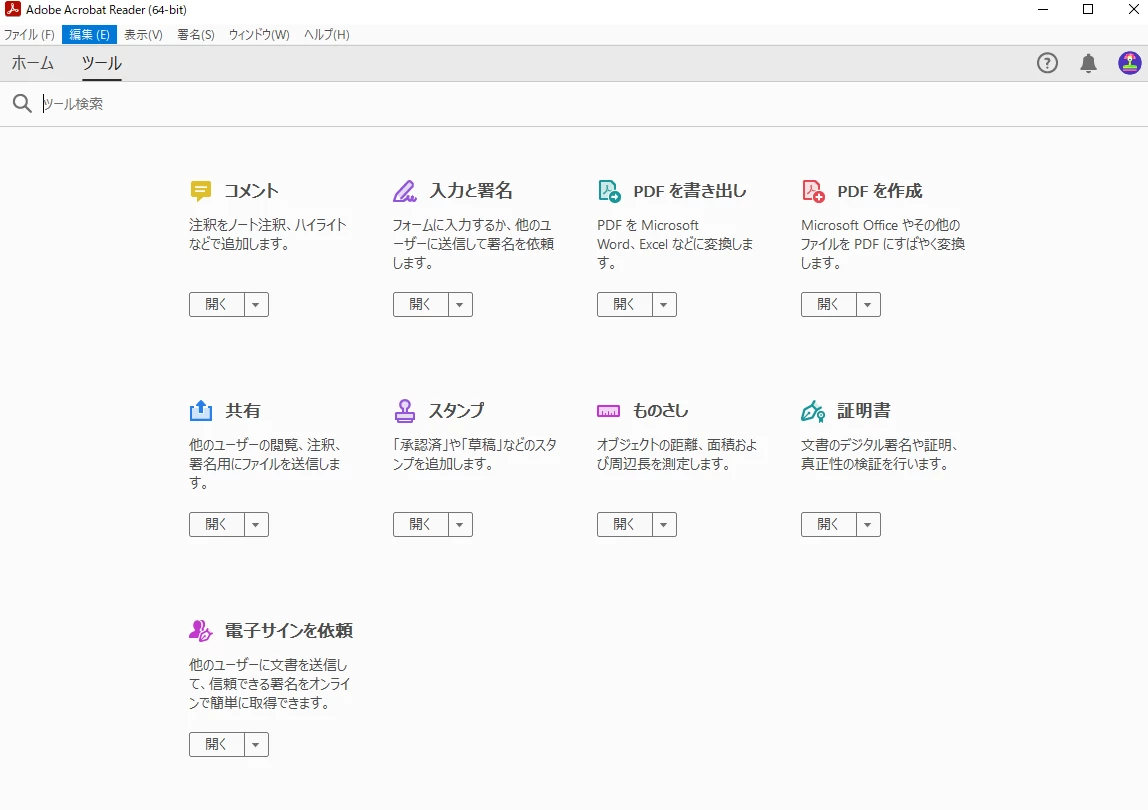Open the スタンプ tool with 開く
Screen dimensions: 1148x810
pos(421,524)
